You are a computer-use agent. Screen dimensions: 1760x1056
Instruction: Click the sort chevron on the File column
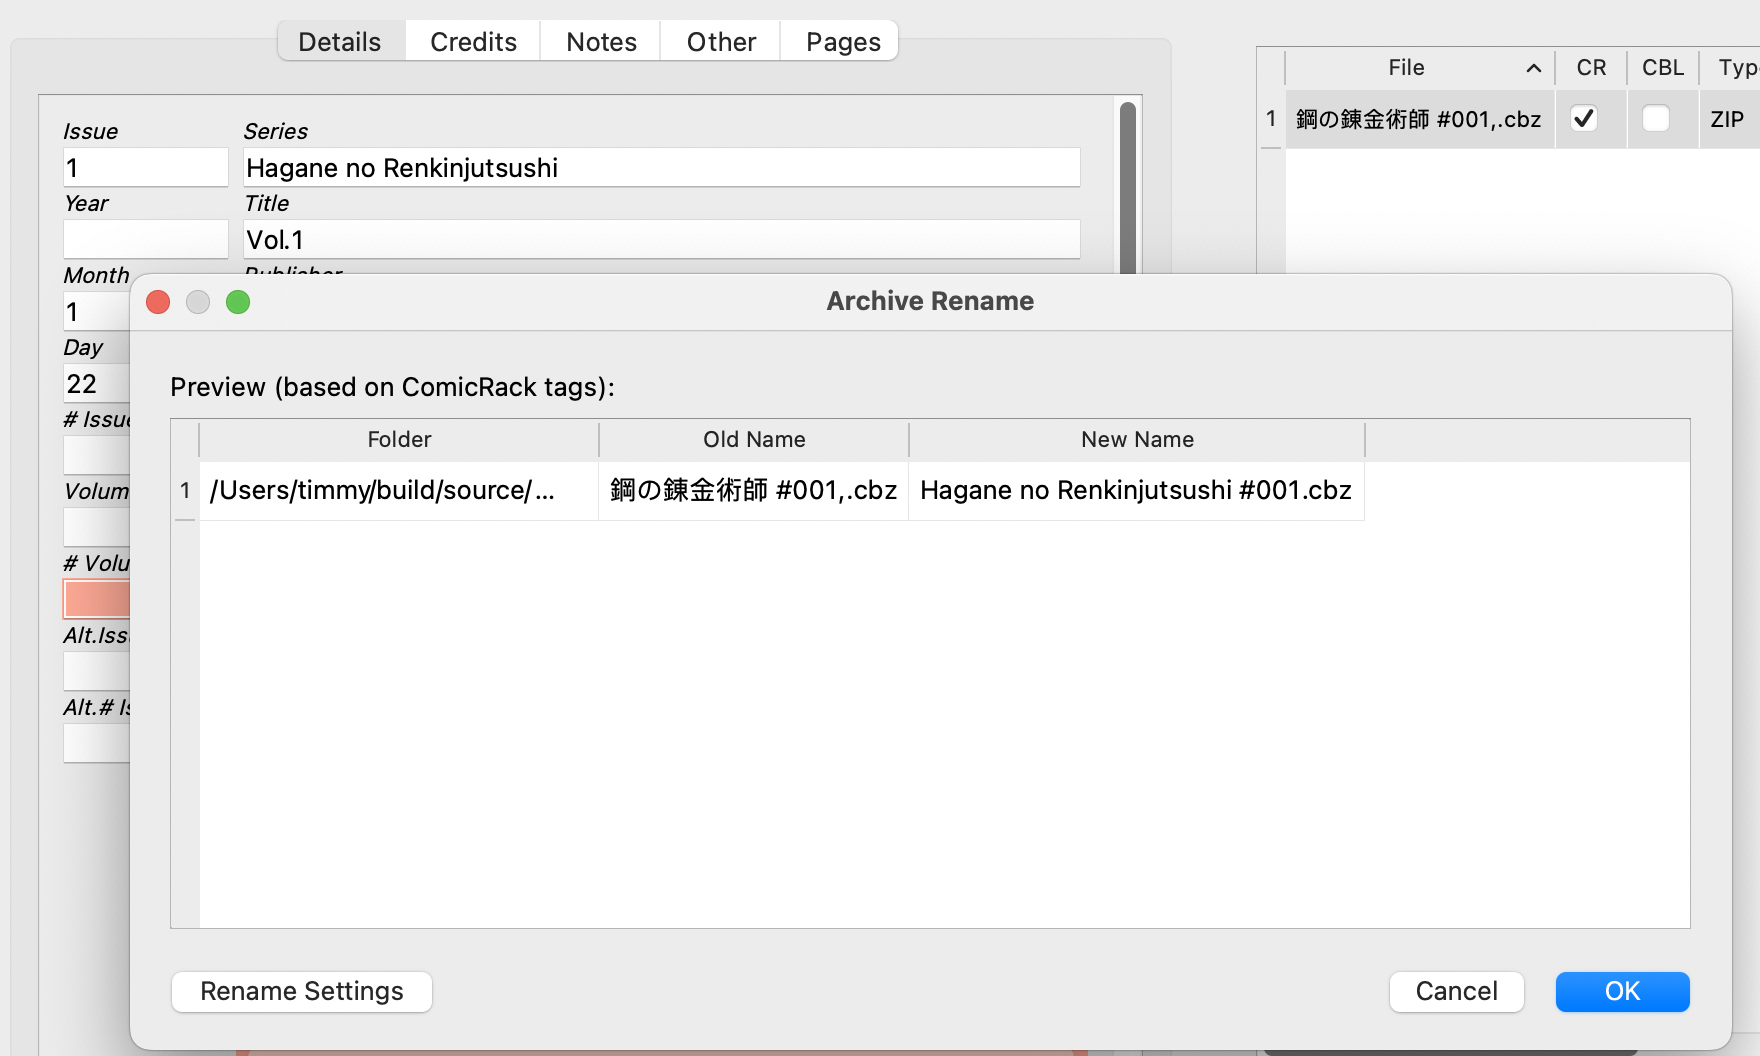tap(1533, 68)
